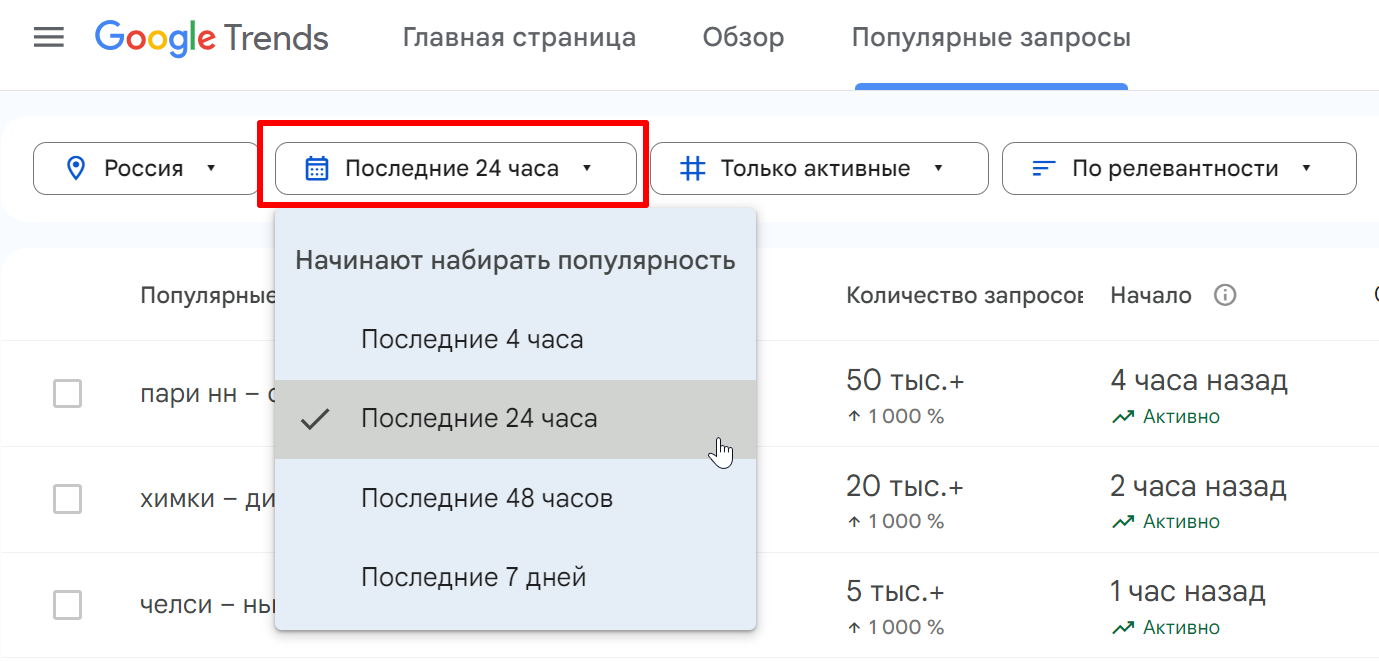Screen dimensions: 1379x662
Task: Click the calendar icon in time filter
Action: tap(317, 168)
